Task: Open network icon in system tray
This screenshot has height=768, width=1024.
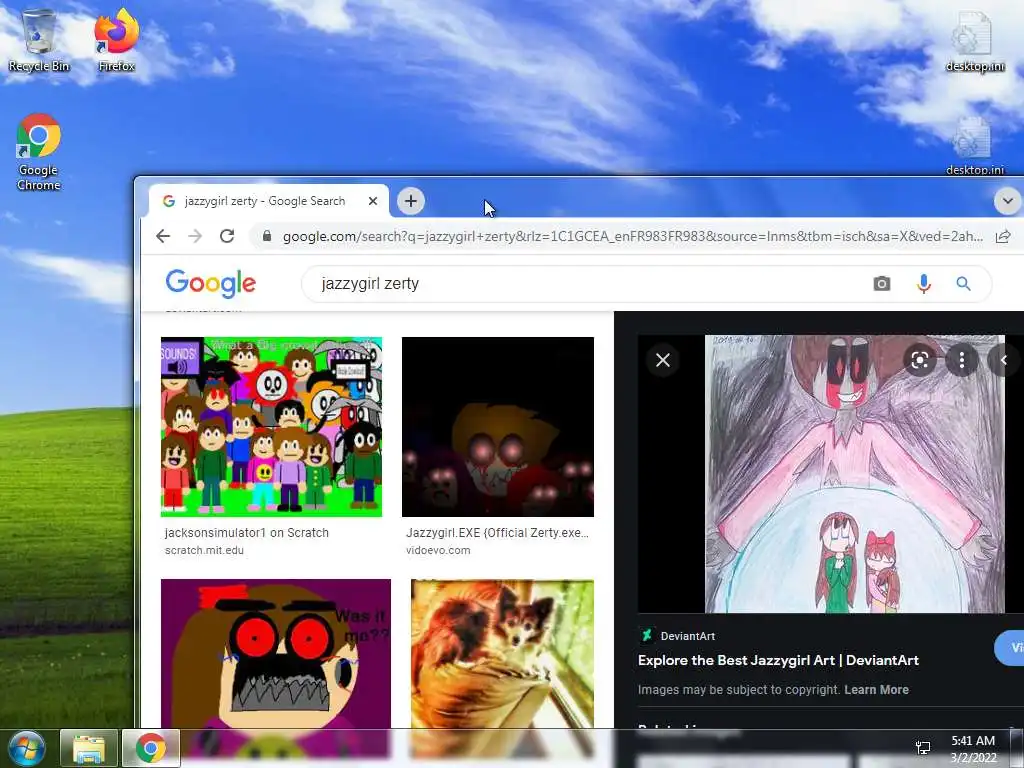Action: pyautogui.click(x=923, y=748)
